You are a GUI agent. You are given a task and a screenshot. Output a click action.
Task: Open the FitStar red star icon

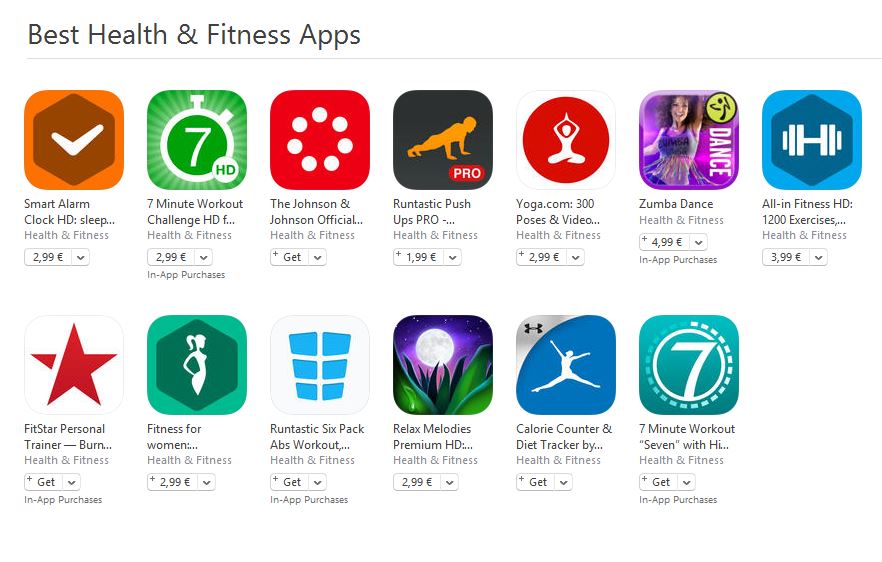click(74, 365)
